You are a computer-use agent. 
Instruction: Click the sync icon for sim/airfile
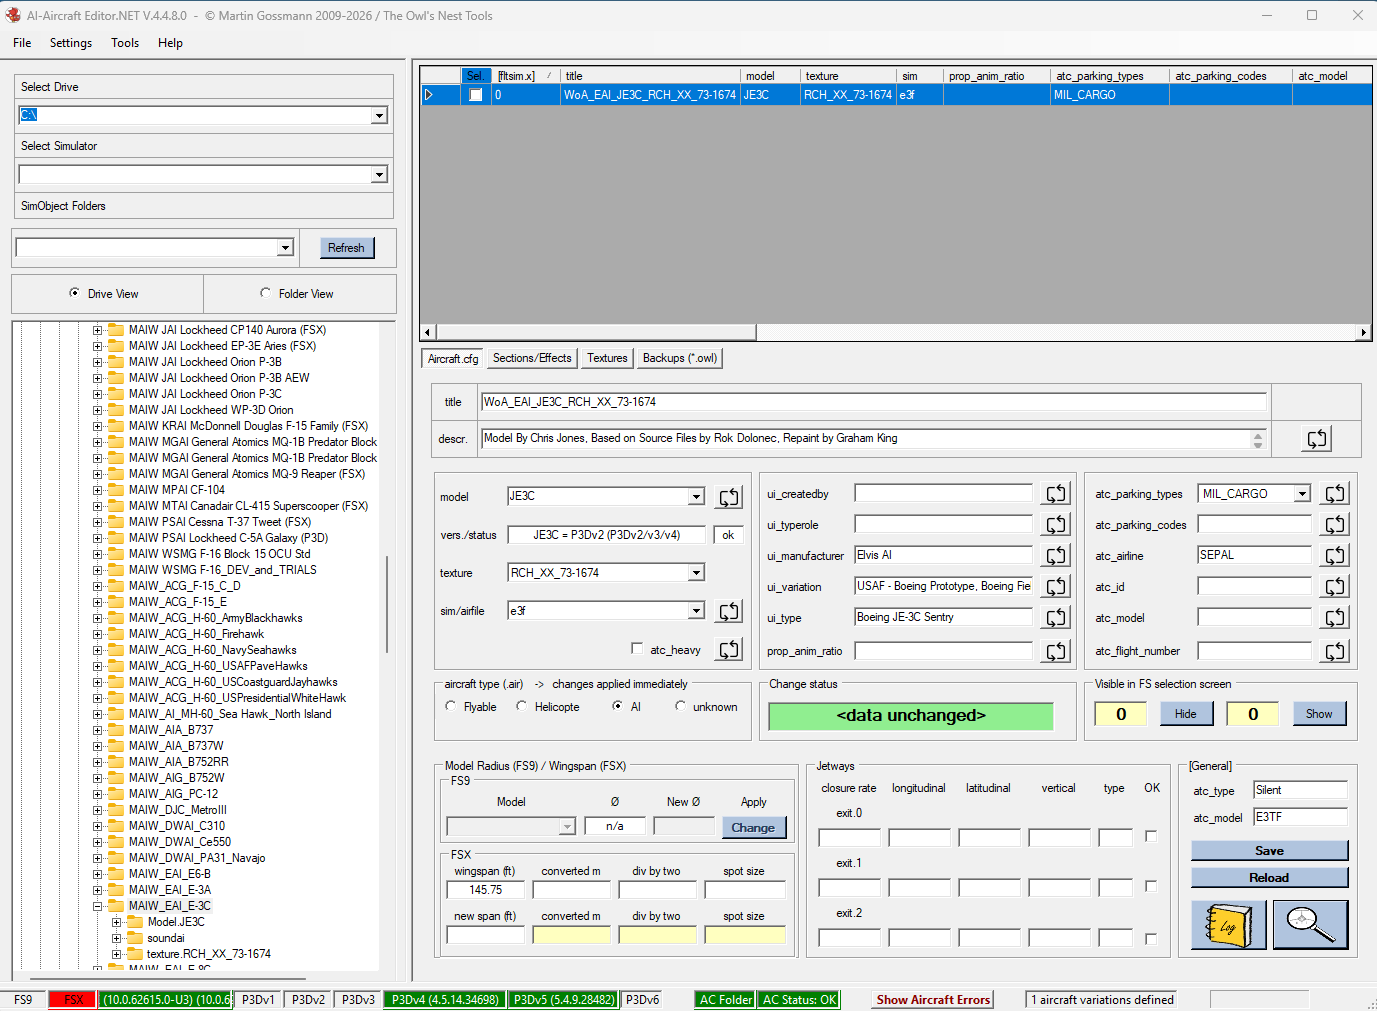coord(729,611)
